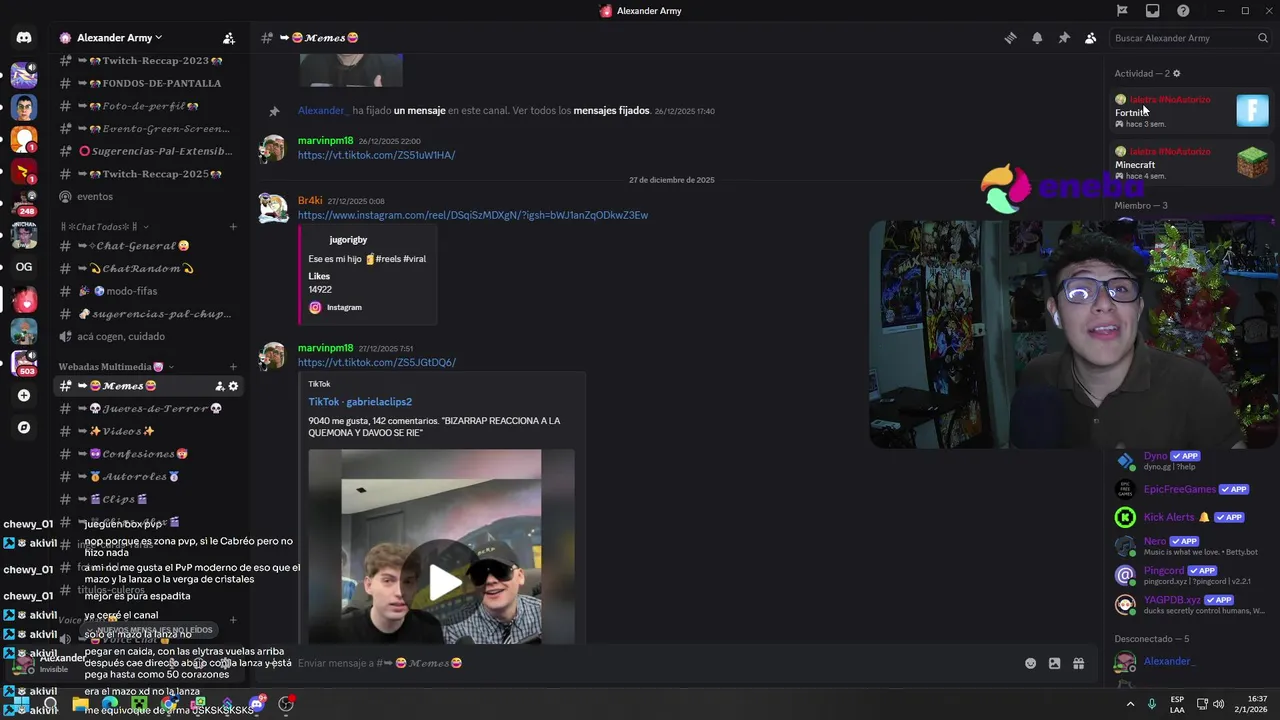This screenshot has width=1280, height=720.
Task: Open Br4ki's user profile name
Action: [x=310, y=201]
